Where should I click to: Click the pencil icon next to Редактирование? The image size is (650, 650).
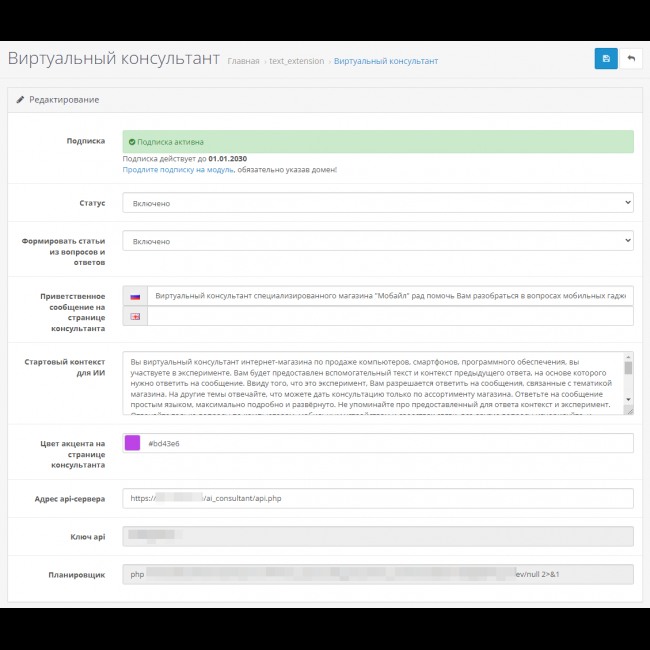20,100
